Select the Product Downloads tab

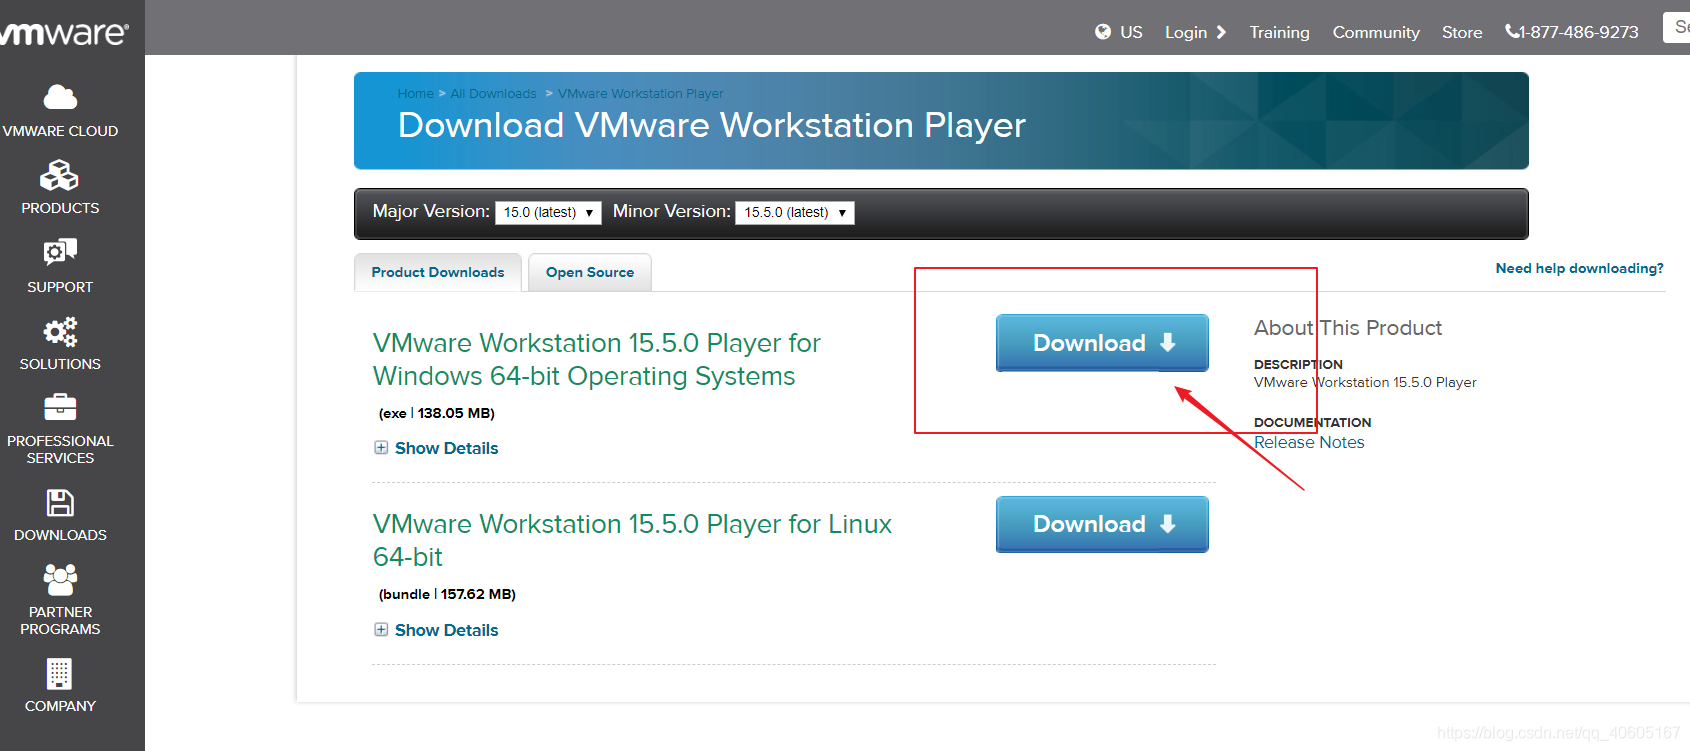point(438,272)
